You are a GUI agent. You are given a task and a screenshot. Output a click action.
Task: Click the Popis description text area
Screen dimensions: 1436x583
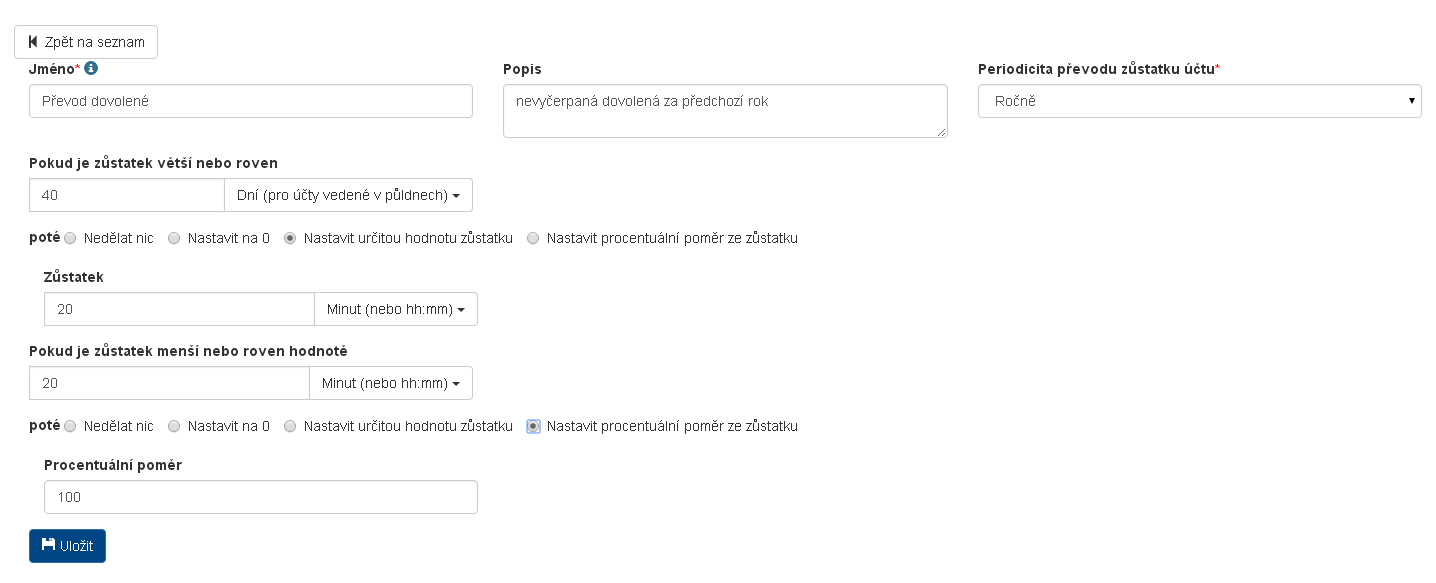click(x=724, y=110)
